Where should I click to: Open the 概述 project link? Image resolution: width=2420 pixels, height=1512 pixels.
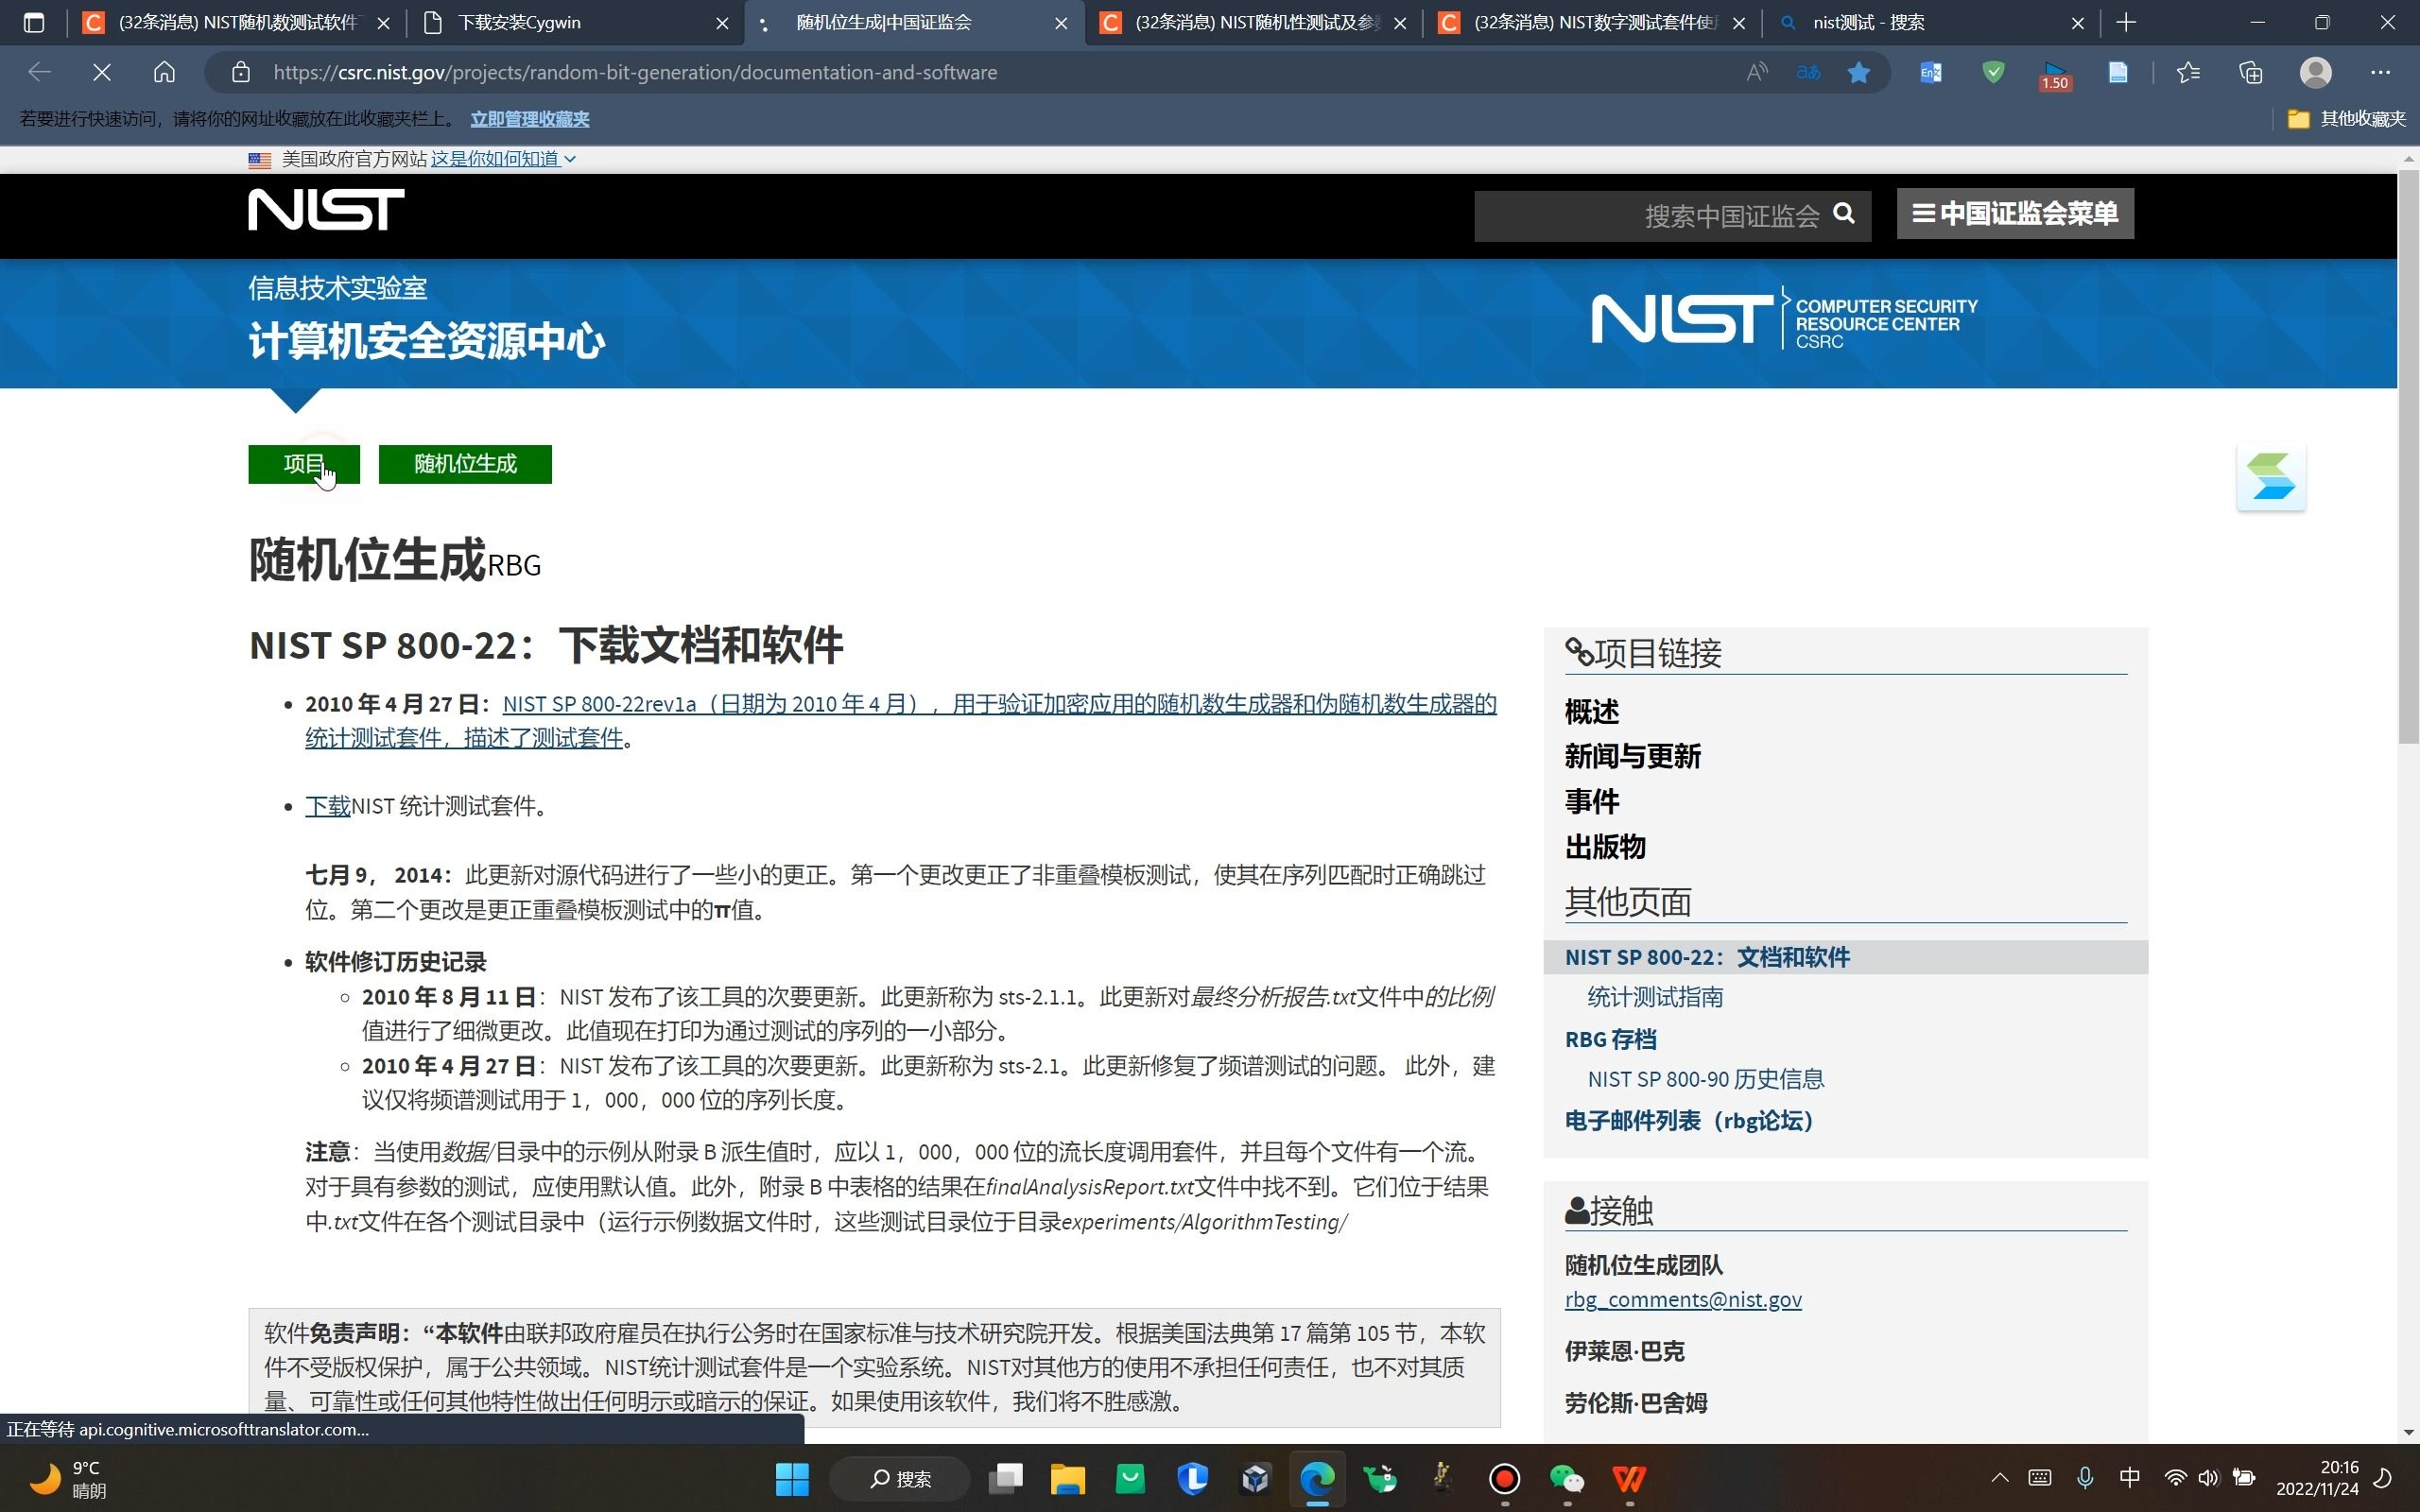pyautogui.click(x=1591, y=712)
